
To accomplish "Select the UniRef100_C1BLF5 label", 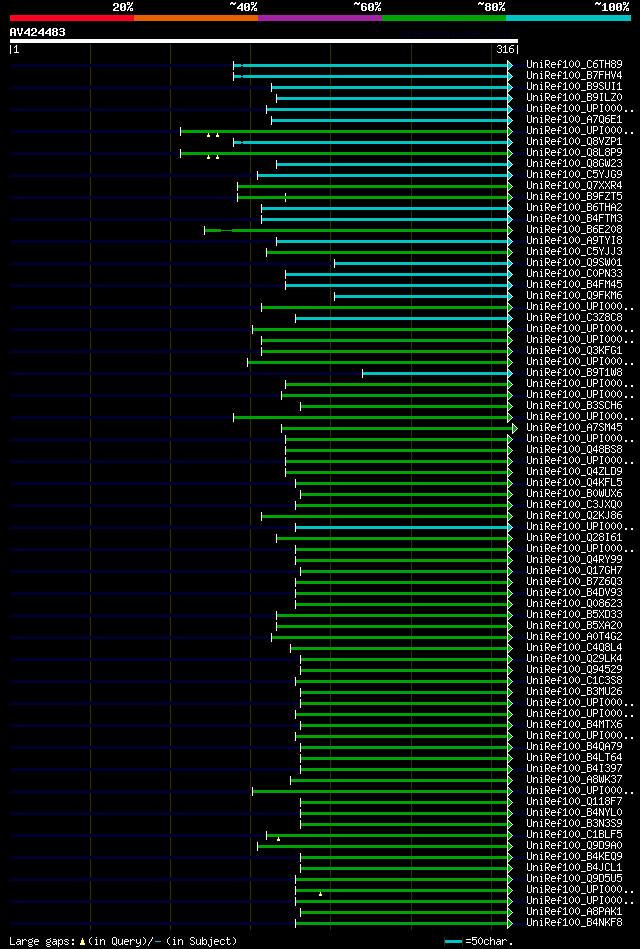I will point(574,835).
